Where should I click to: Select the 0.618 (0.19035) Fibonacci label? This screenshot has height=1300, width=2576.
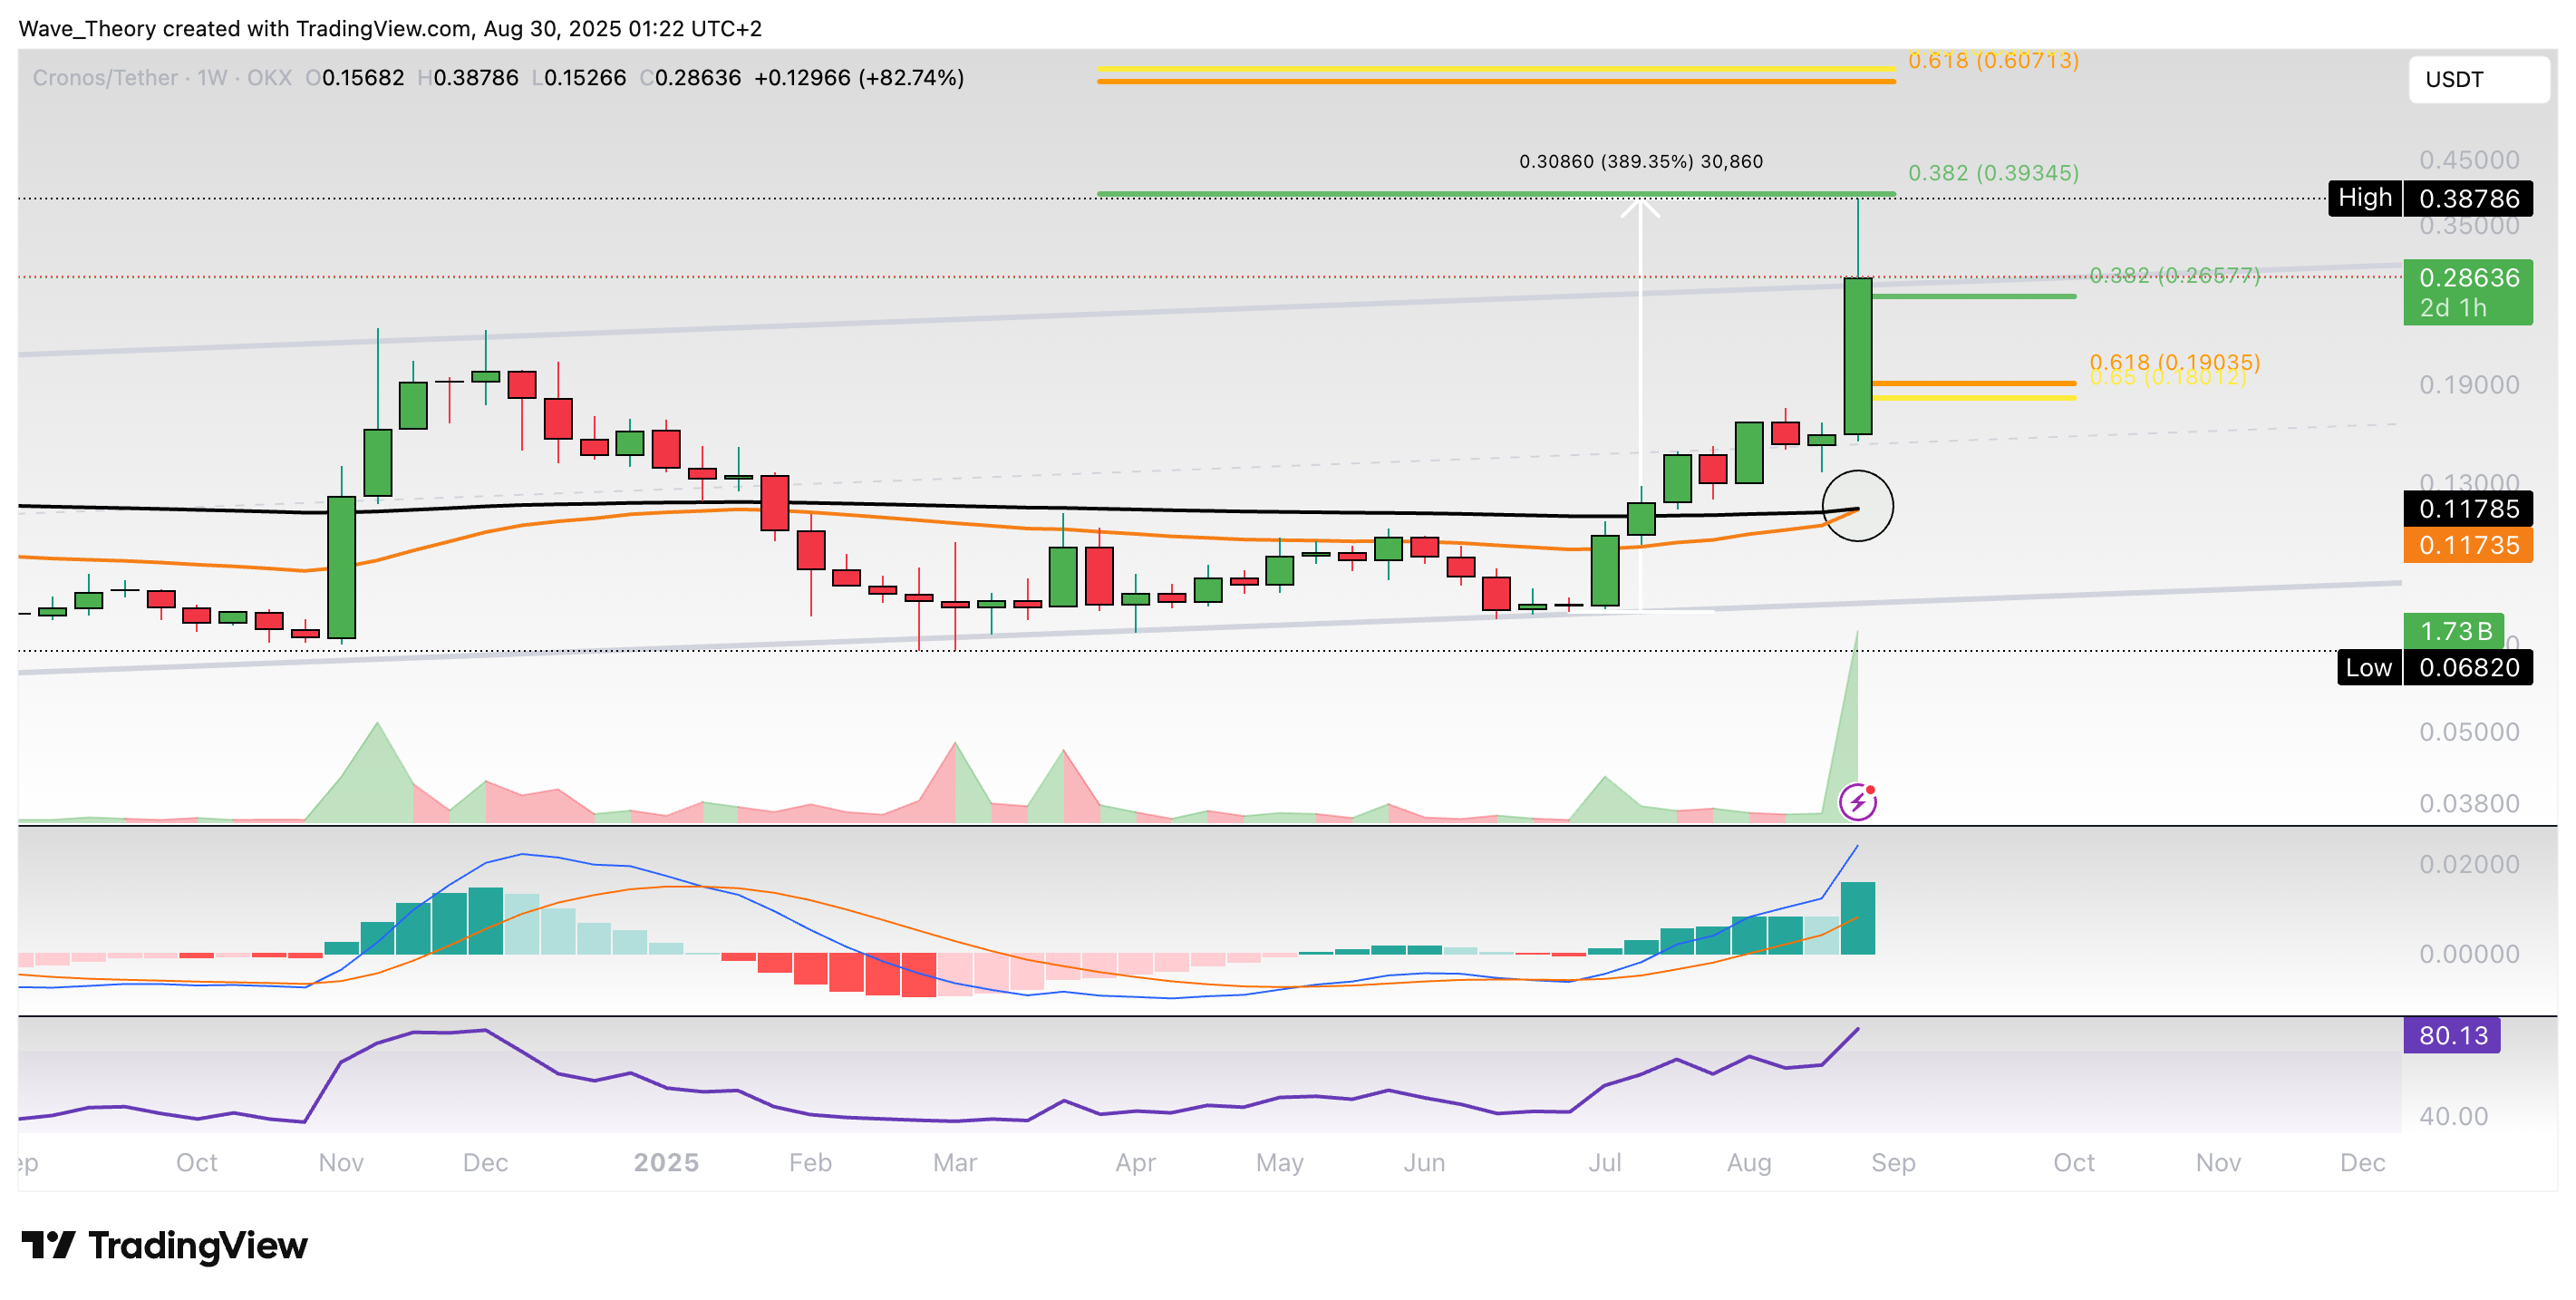[x=2174, y=361]
